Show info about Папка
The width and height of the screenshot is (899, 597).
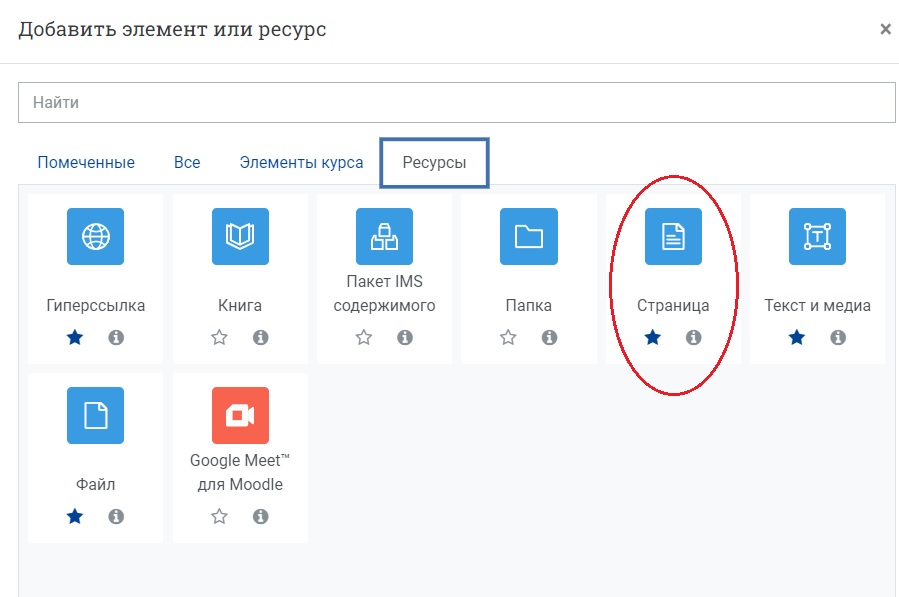pyautogui.click(x=549, y=337)
